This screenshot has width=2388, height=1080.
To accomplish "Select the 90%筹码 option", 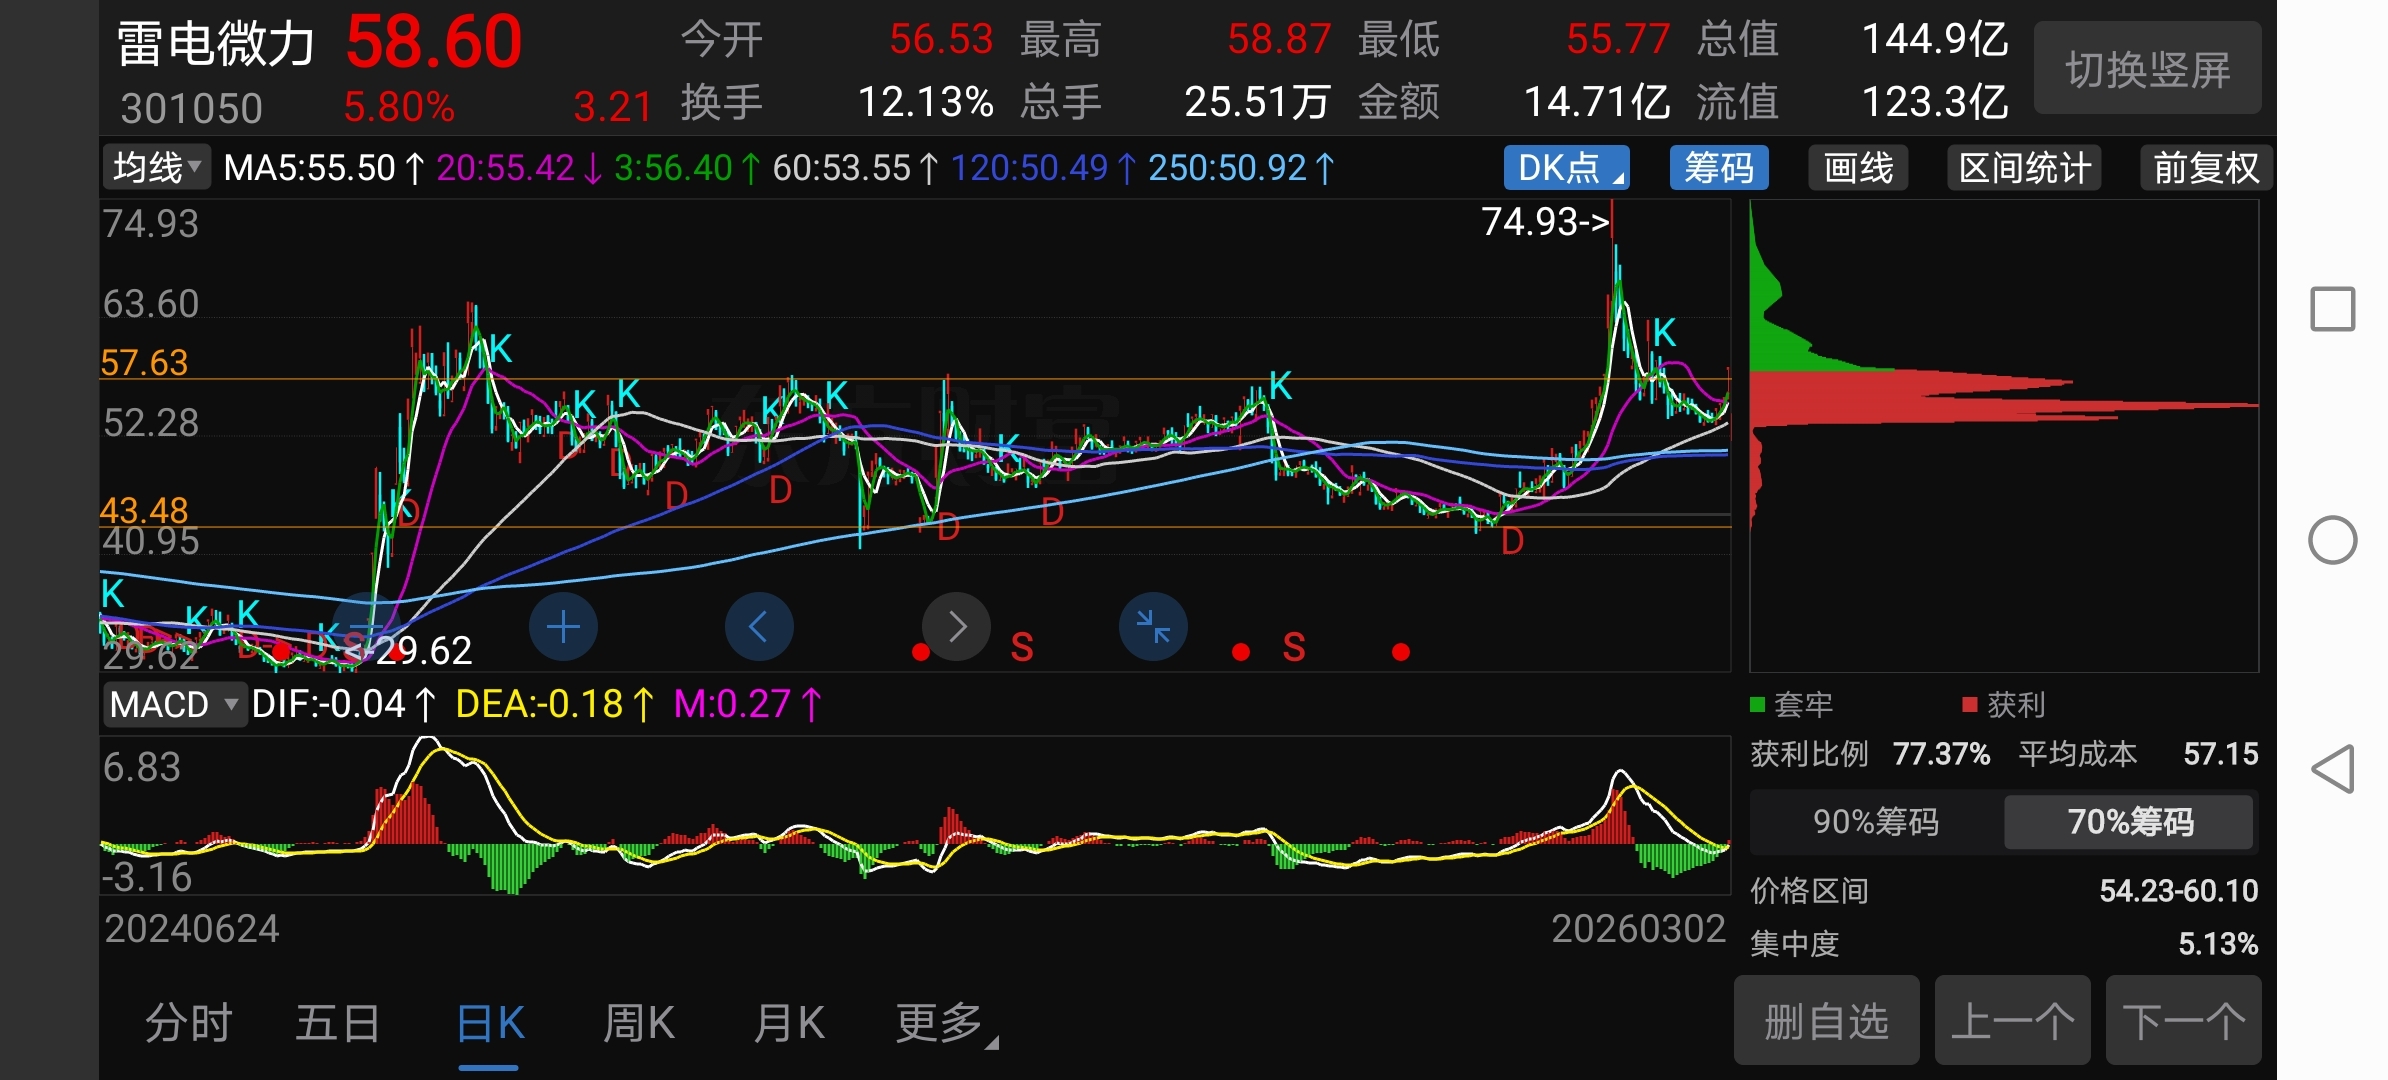I will [1875, 822].
